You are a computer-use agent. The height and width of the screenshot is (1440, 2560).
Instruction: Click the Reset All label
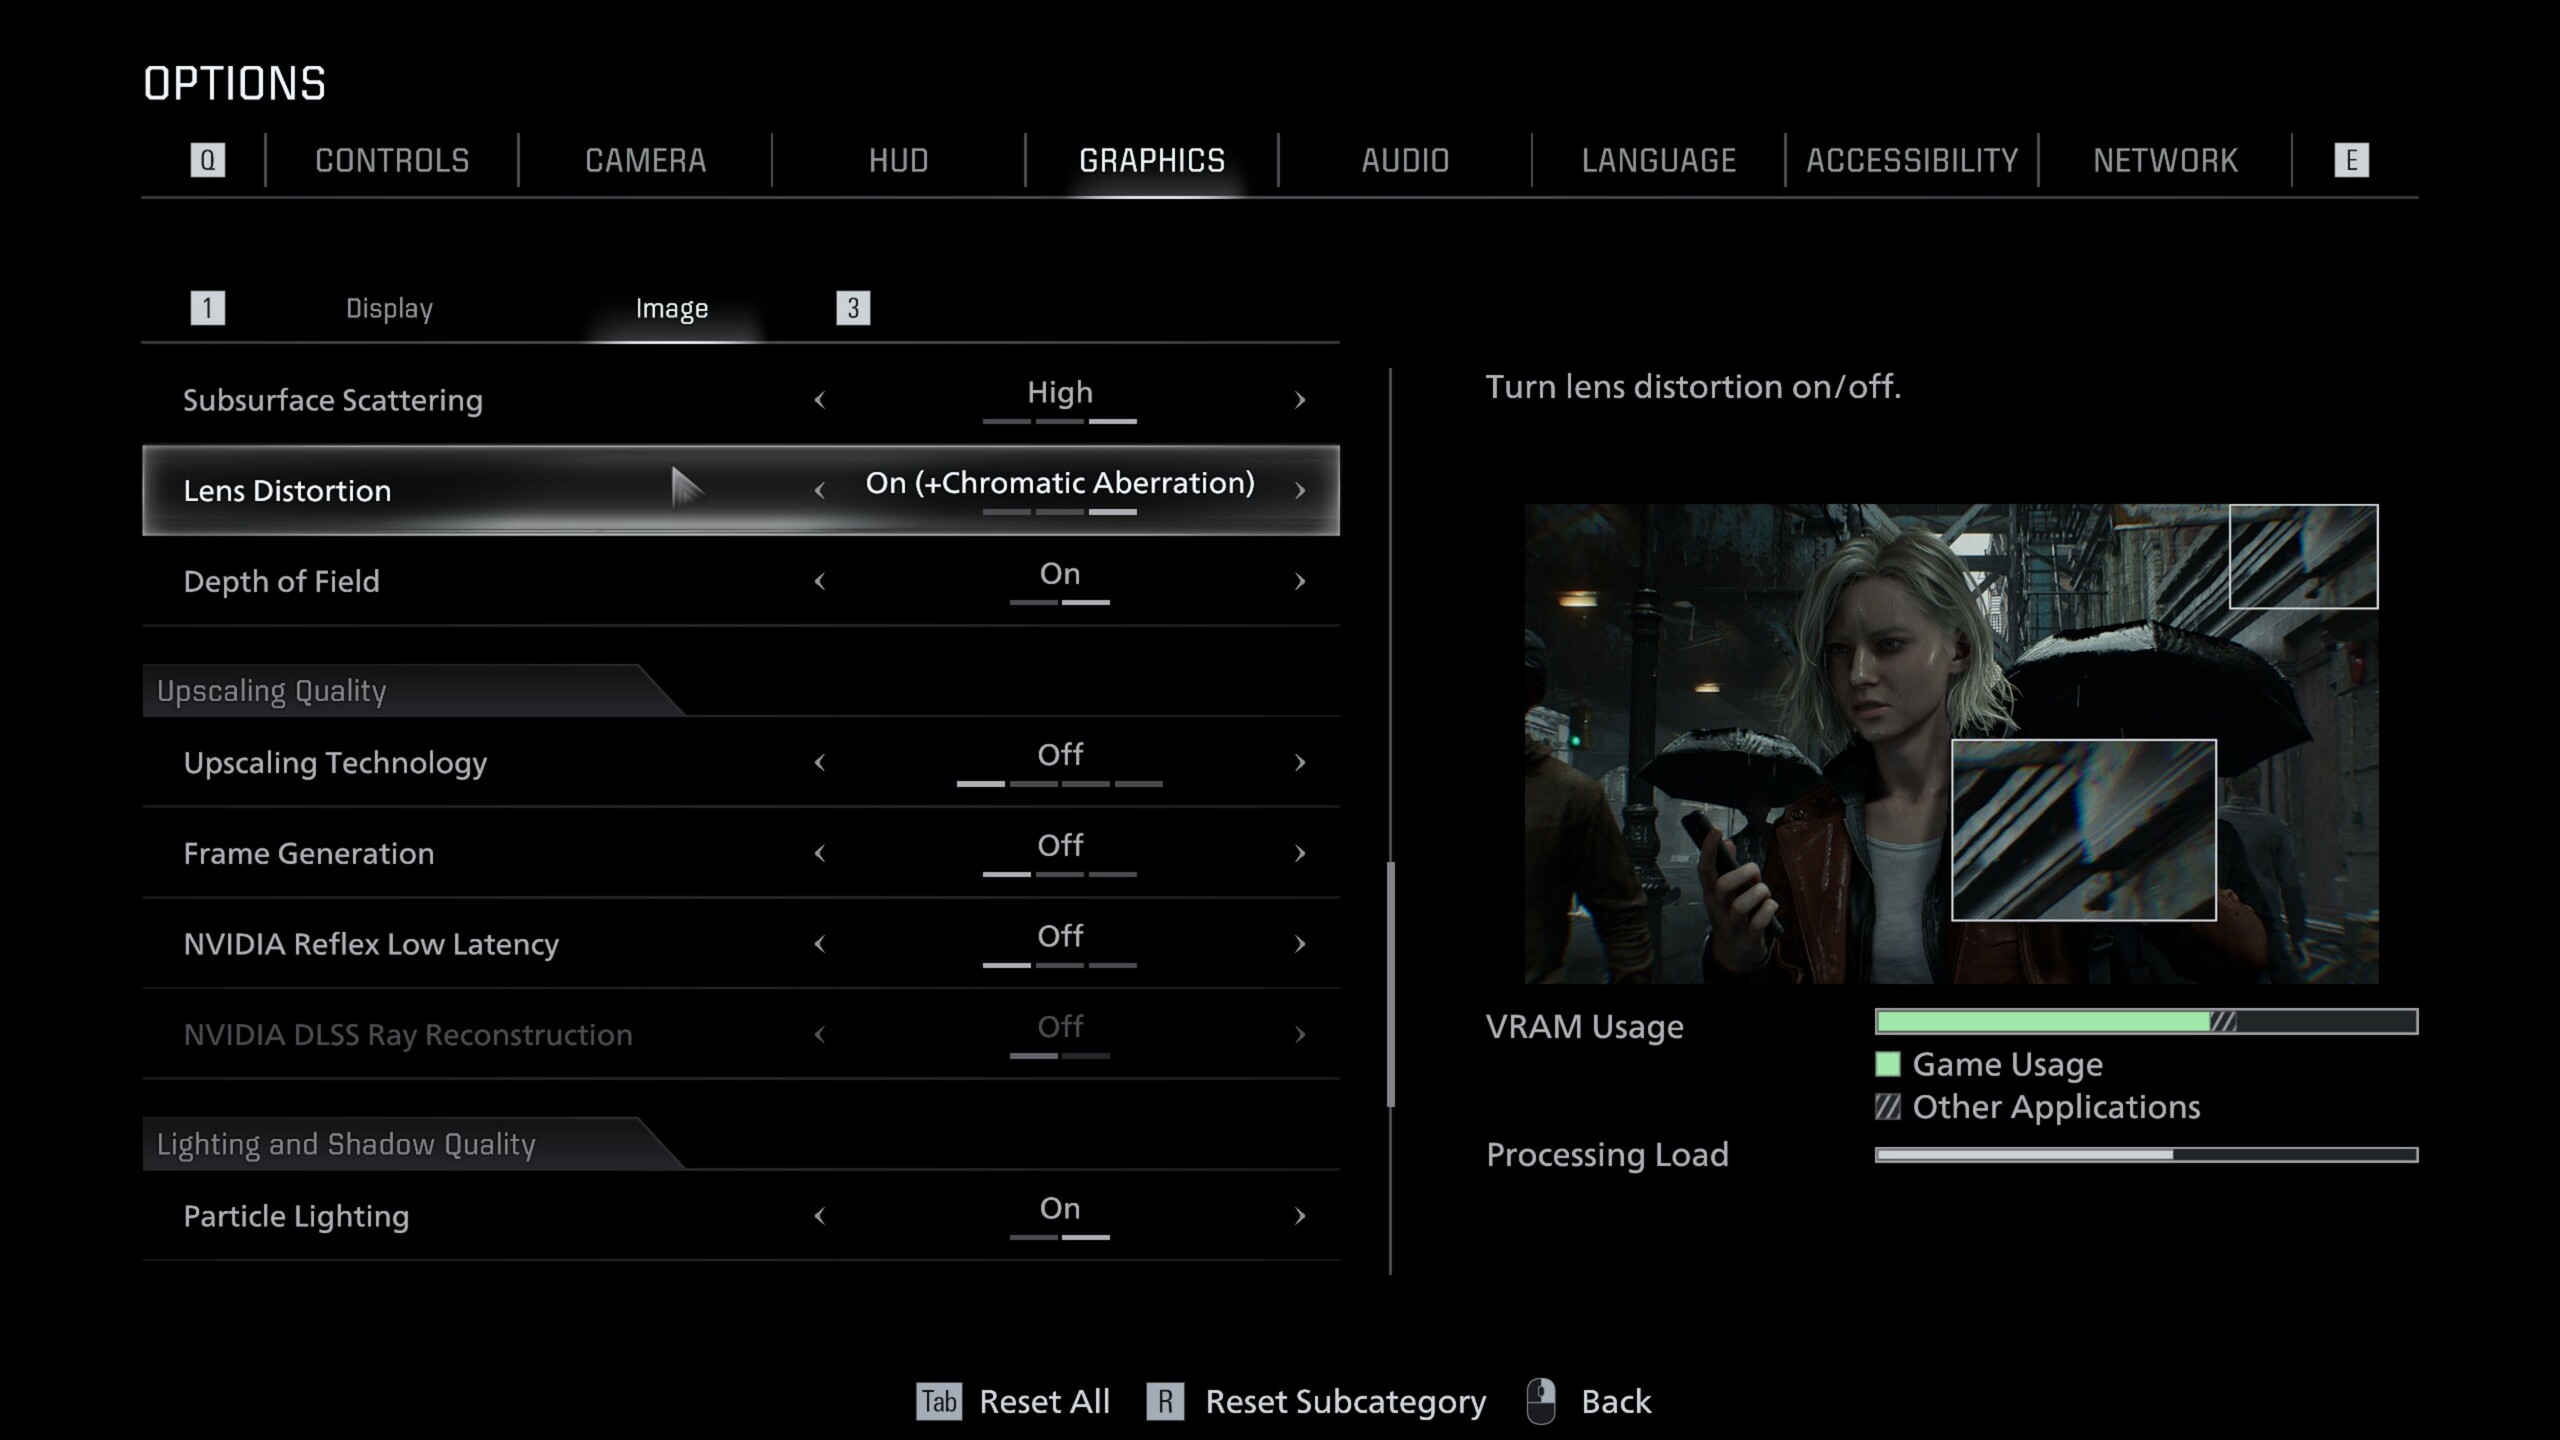[x=1044, y=1401]
